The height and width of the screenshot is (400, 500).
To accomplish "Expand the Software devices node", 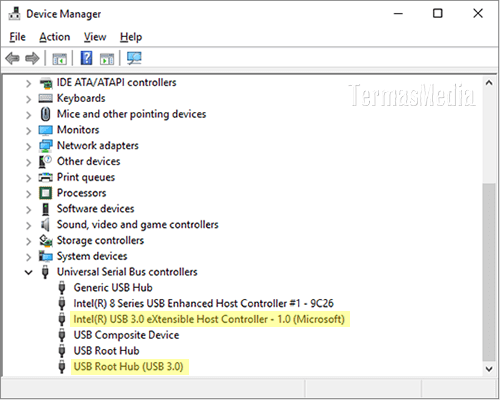I will (29, 209).
